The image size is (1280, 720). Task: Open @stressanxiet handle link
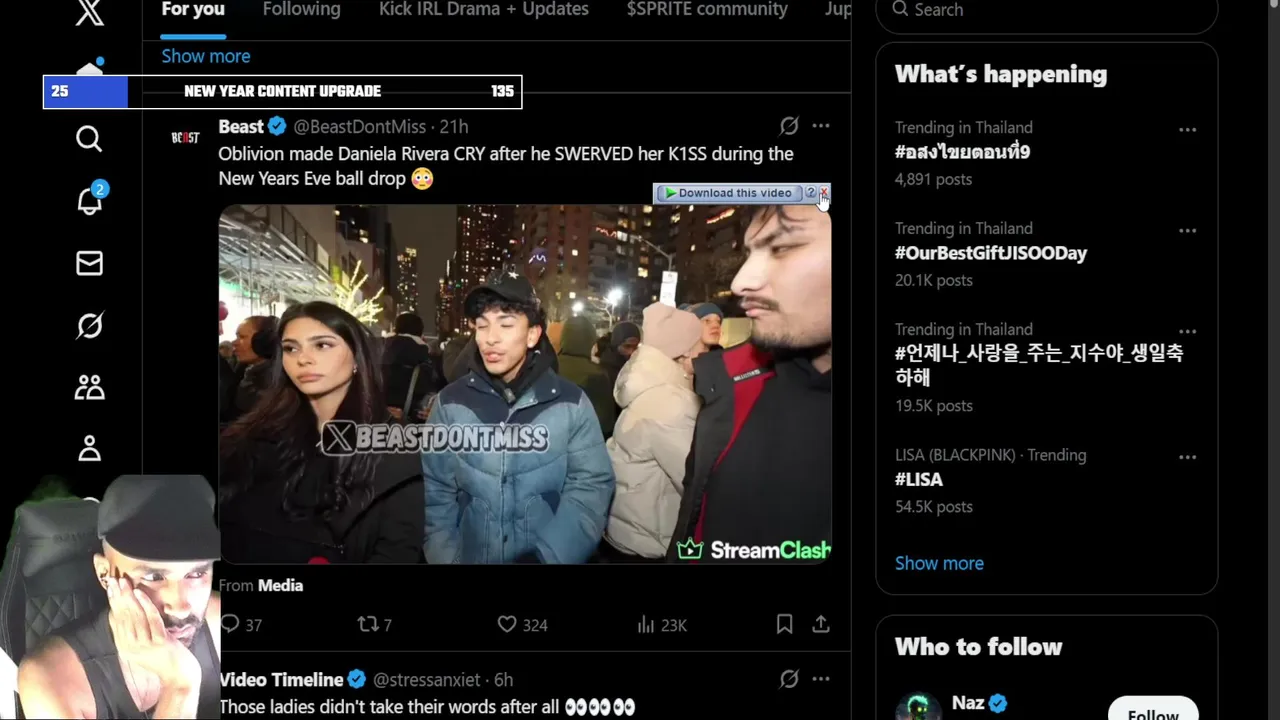[426, 680]
